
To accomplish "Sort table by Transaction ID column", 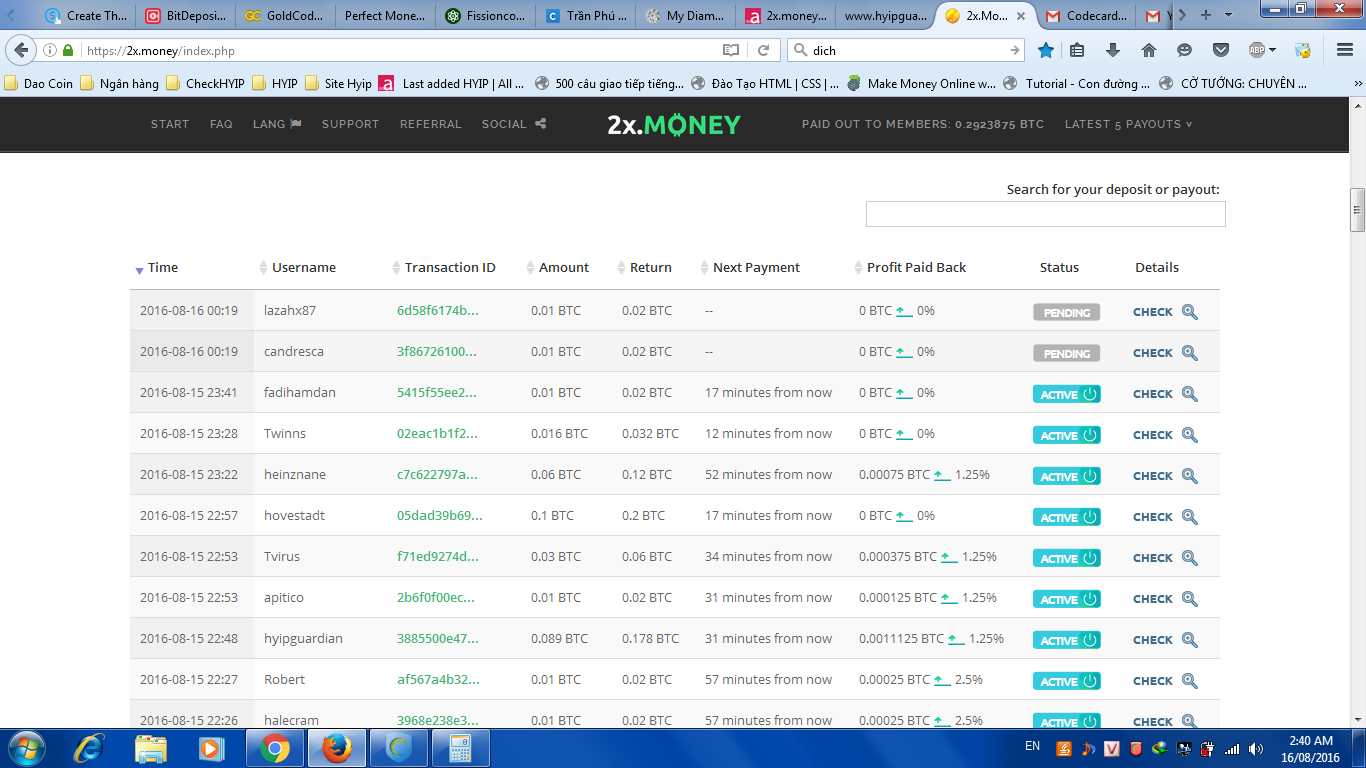I will 444,268.
